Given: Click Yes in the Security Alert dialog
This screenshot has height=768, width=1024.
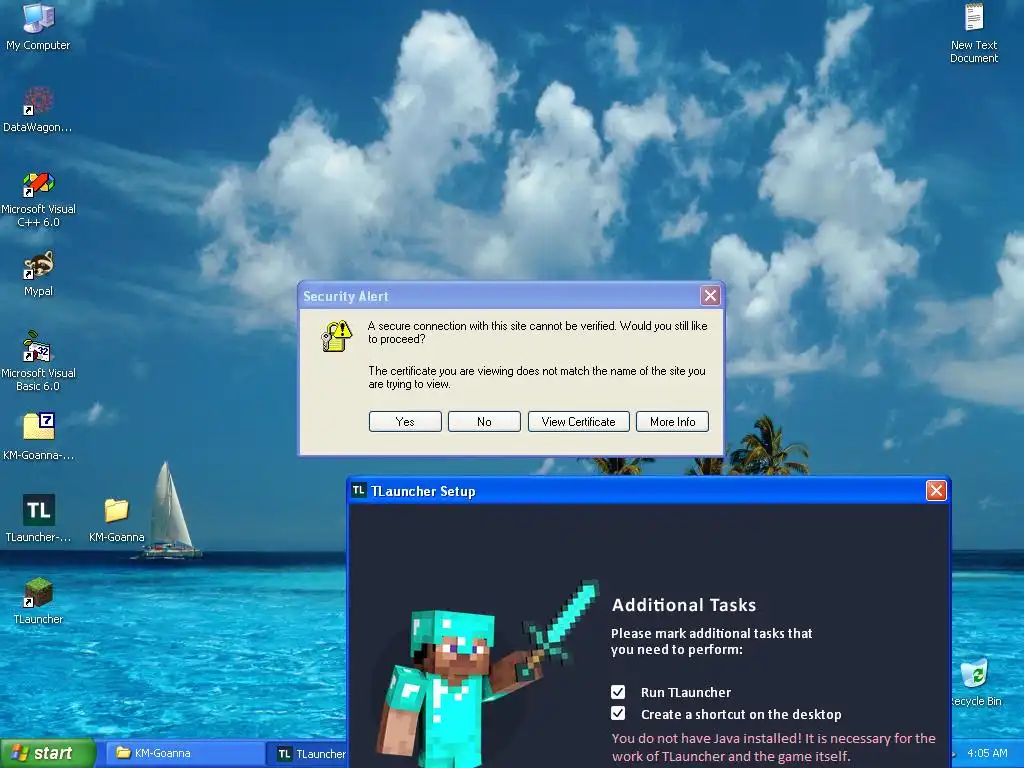Looking at the screenshot, I should [405, 422].
